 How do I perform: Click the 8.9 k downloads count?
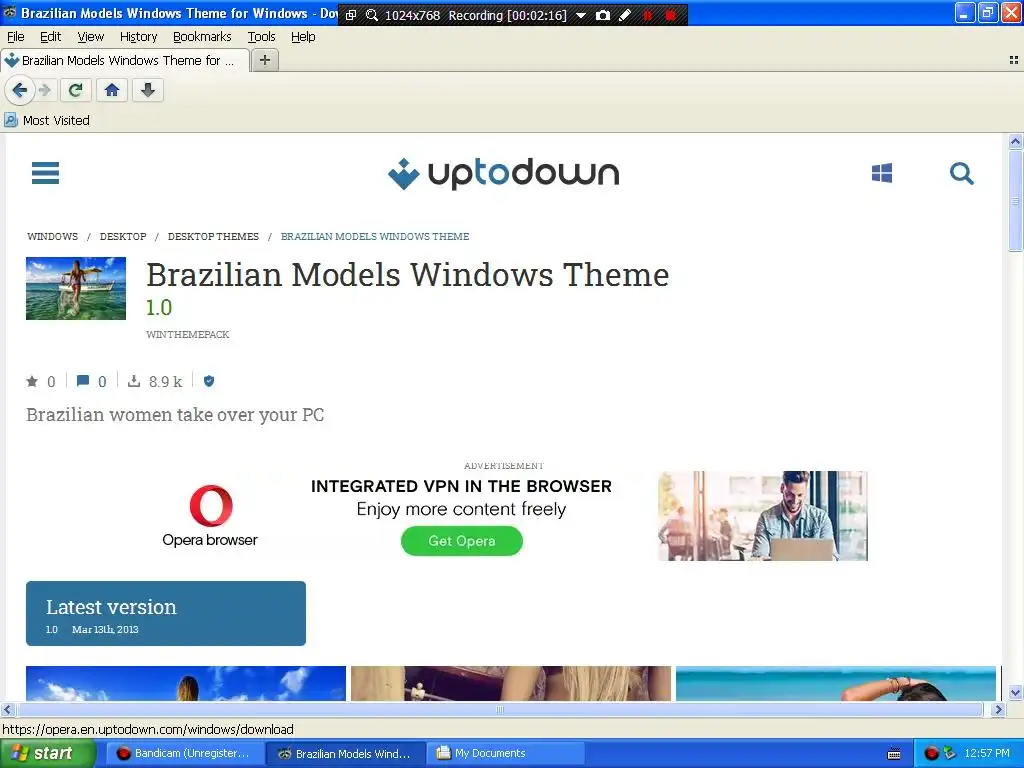pos(165,381)
